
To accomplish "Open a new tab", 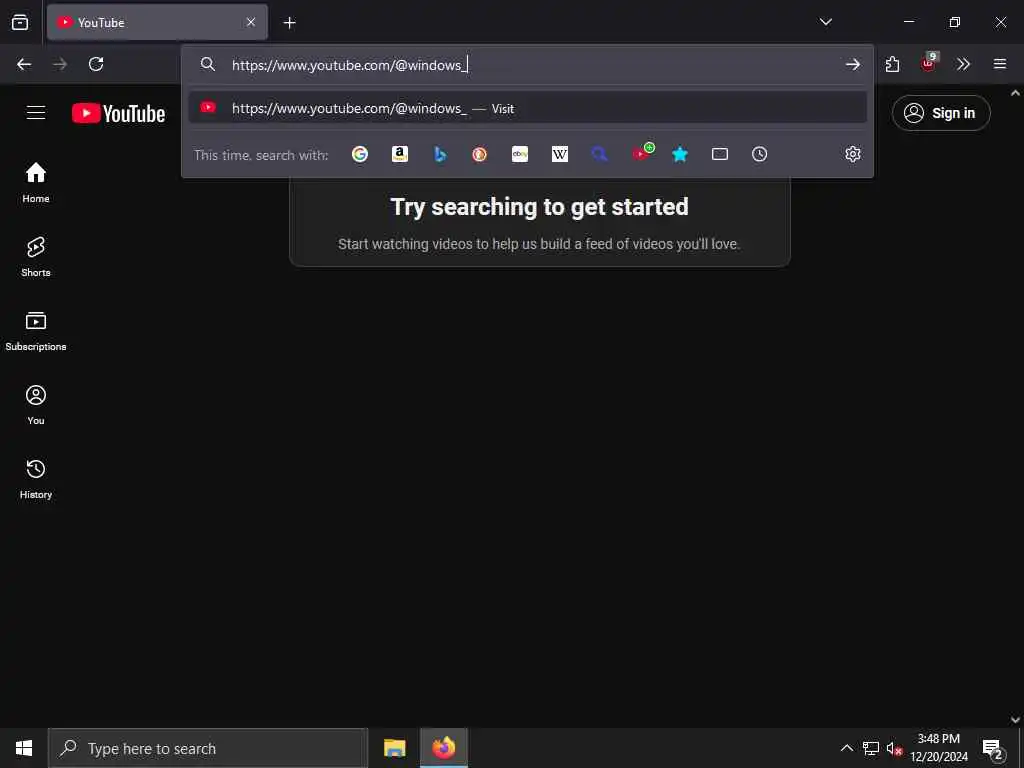I will click(x=289, y=23).
